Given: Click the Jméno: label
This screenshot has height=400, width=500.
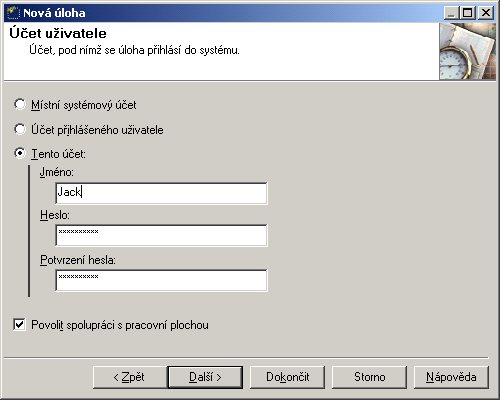Looking at the screenshot, I should tap(57, 172).
